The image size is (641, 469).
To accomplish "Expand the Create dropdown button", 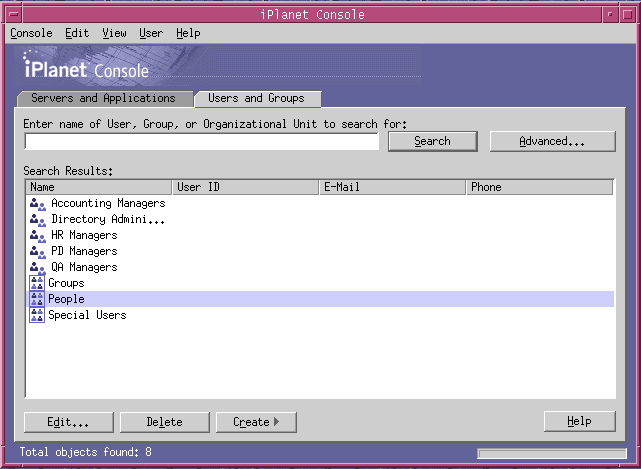I will 256,422.
